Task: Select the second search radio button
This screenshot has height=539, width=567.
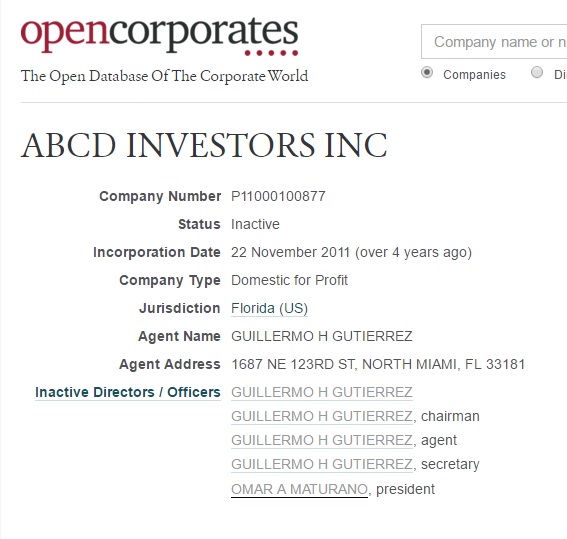Action: click(537, 73)
